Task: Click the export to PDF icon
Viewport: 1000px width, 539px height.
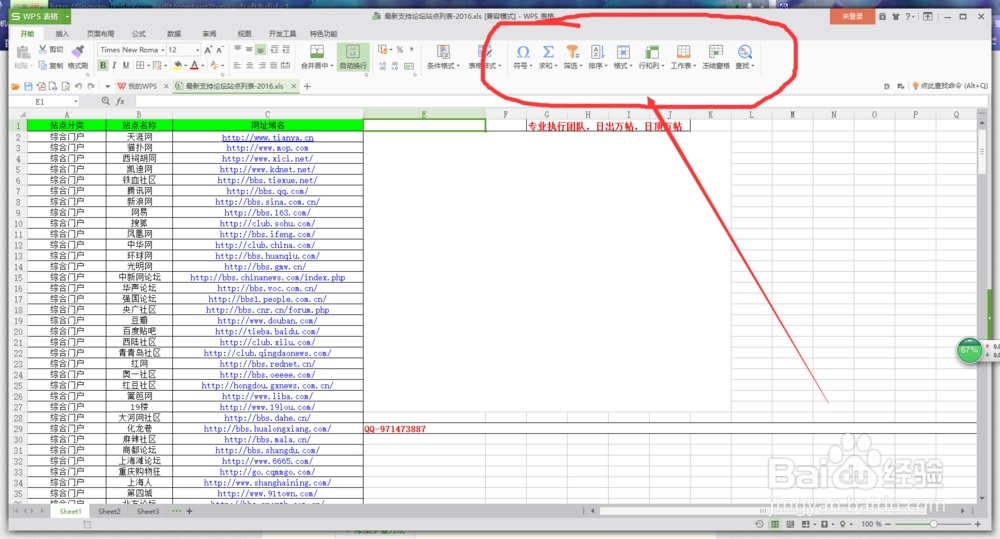Action: (x=41, y=86)
